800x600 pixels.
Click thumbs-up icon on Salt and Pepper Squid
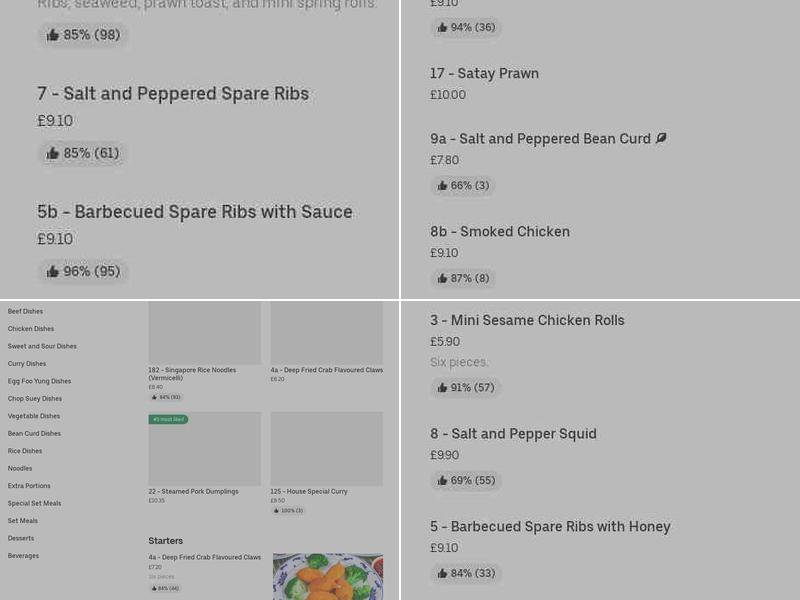coord(442,480)
